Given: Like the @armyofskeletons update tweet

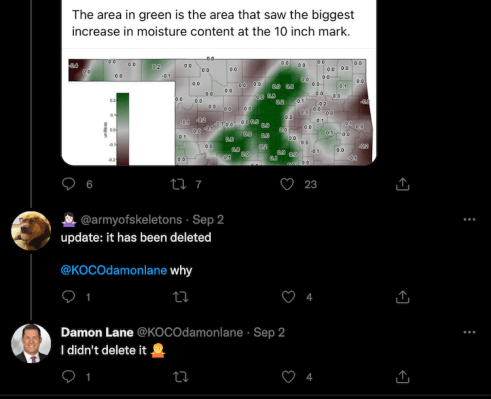Looking at the screenshot, I should pos(288,297).
